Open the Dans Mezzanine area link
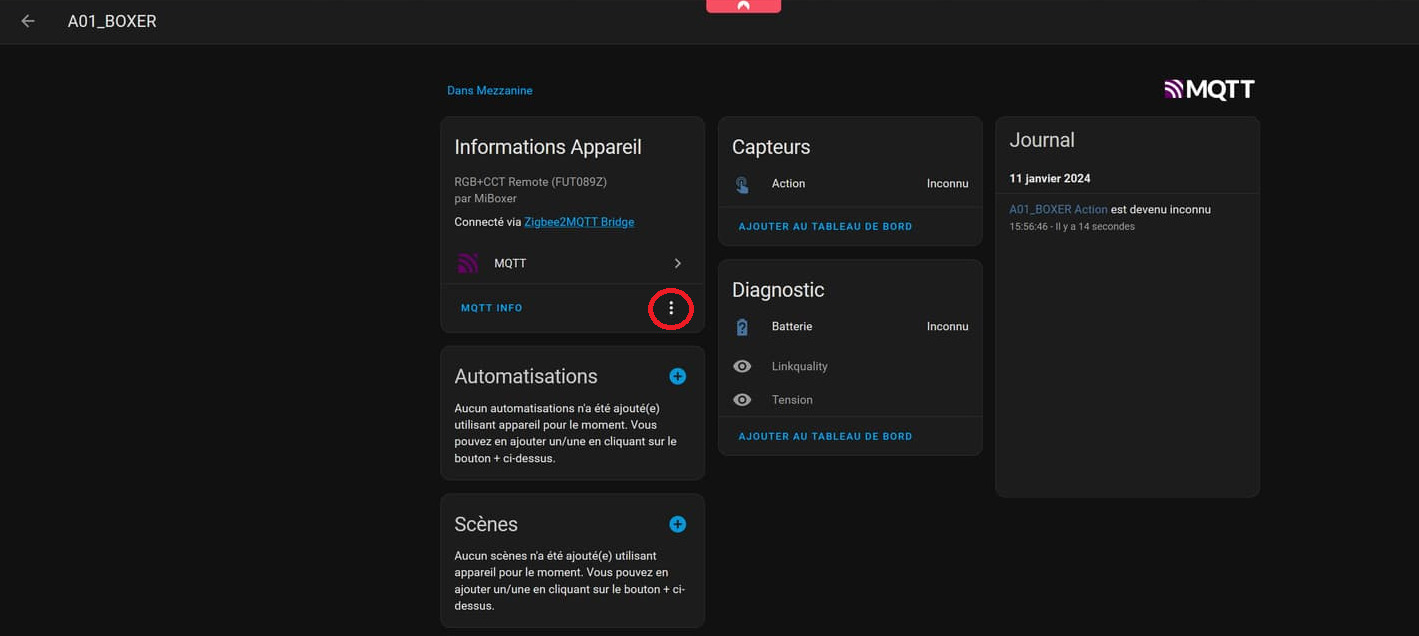Viewport: 1419px width, 636px height. (x=489, y=91)
